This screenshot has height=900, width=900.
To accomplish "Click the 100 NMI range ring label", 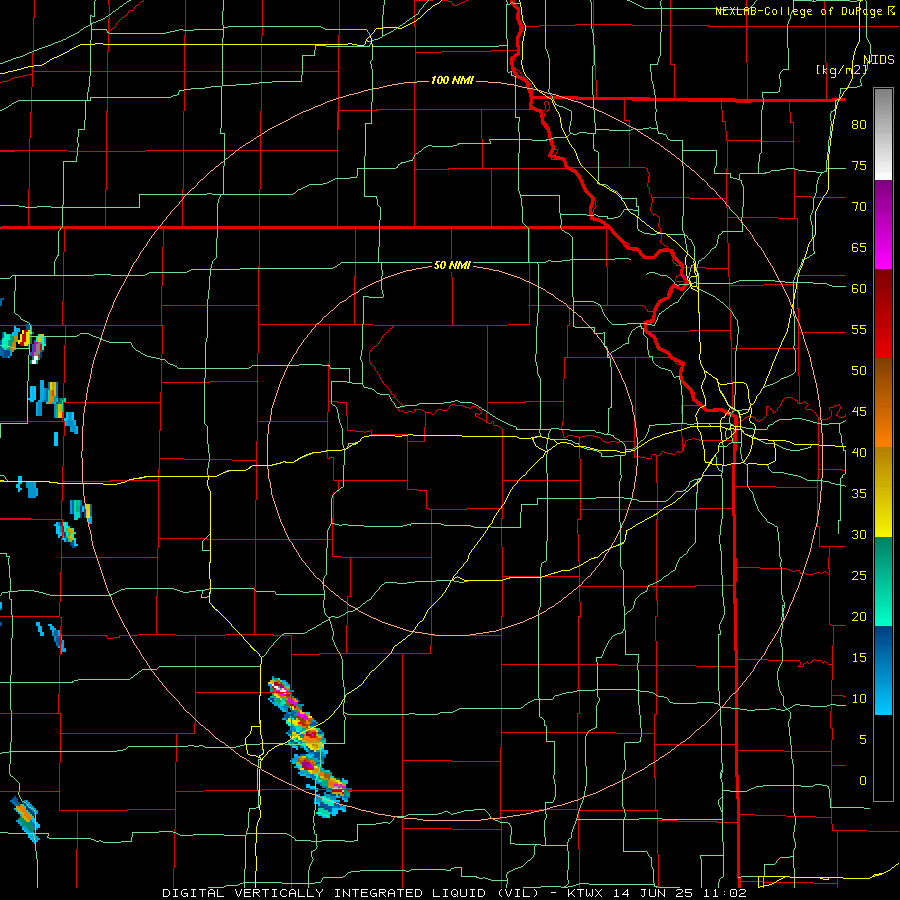I will (x=452, y=80).
